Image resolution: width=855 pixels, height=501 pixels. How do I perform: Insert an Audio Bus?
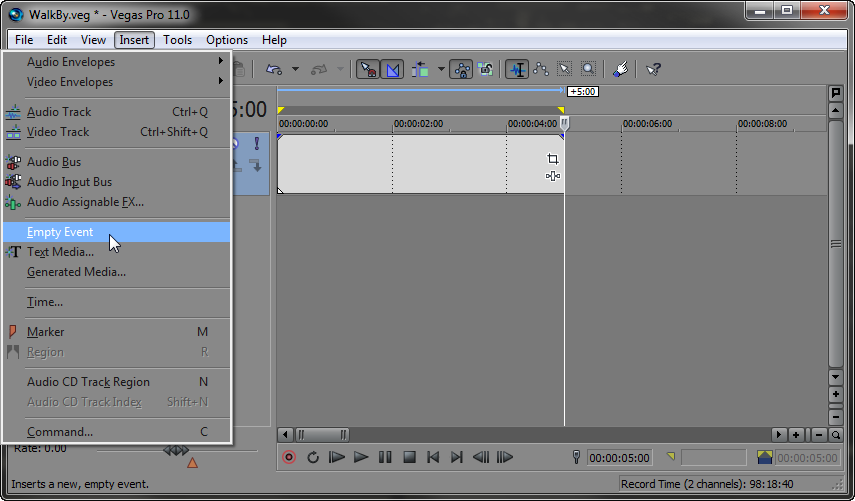pos(117,162)
